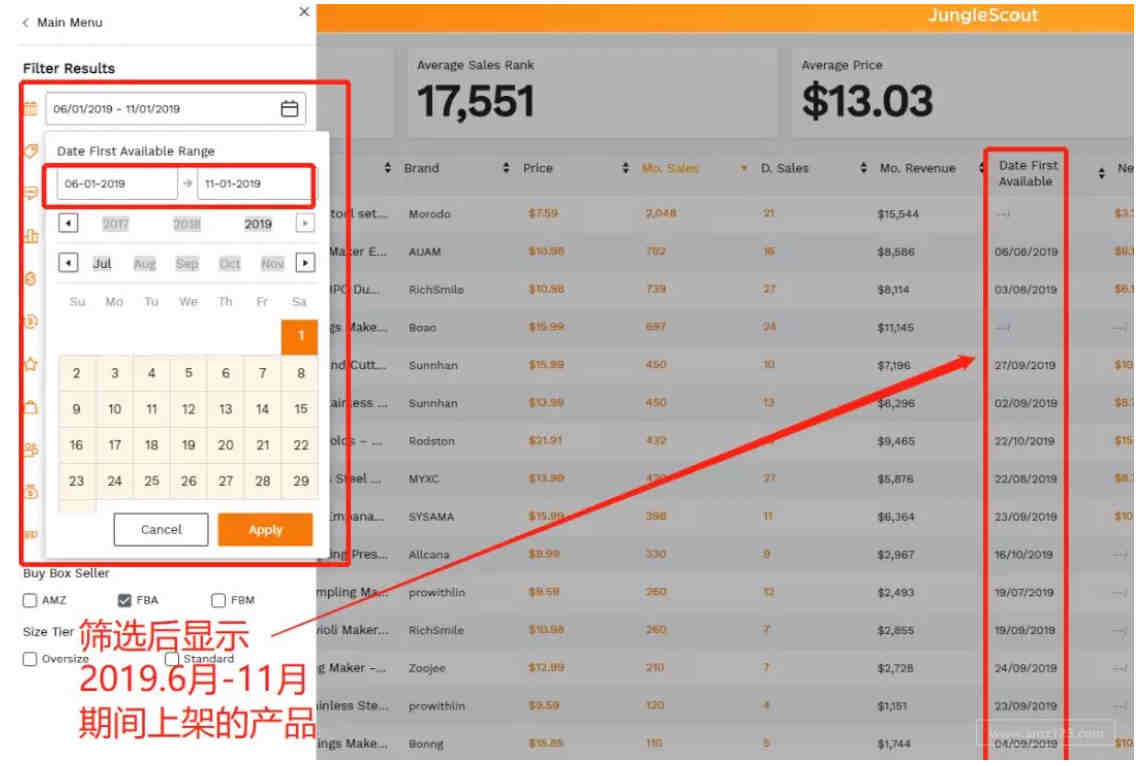Switch the calendar month to Oct

[230, 263]
